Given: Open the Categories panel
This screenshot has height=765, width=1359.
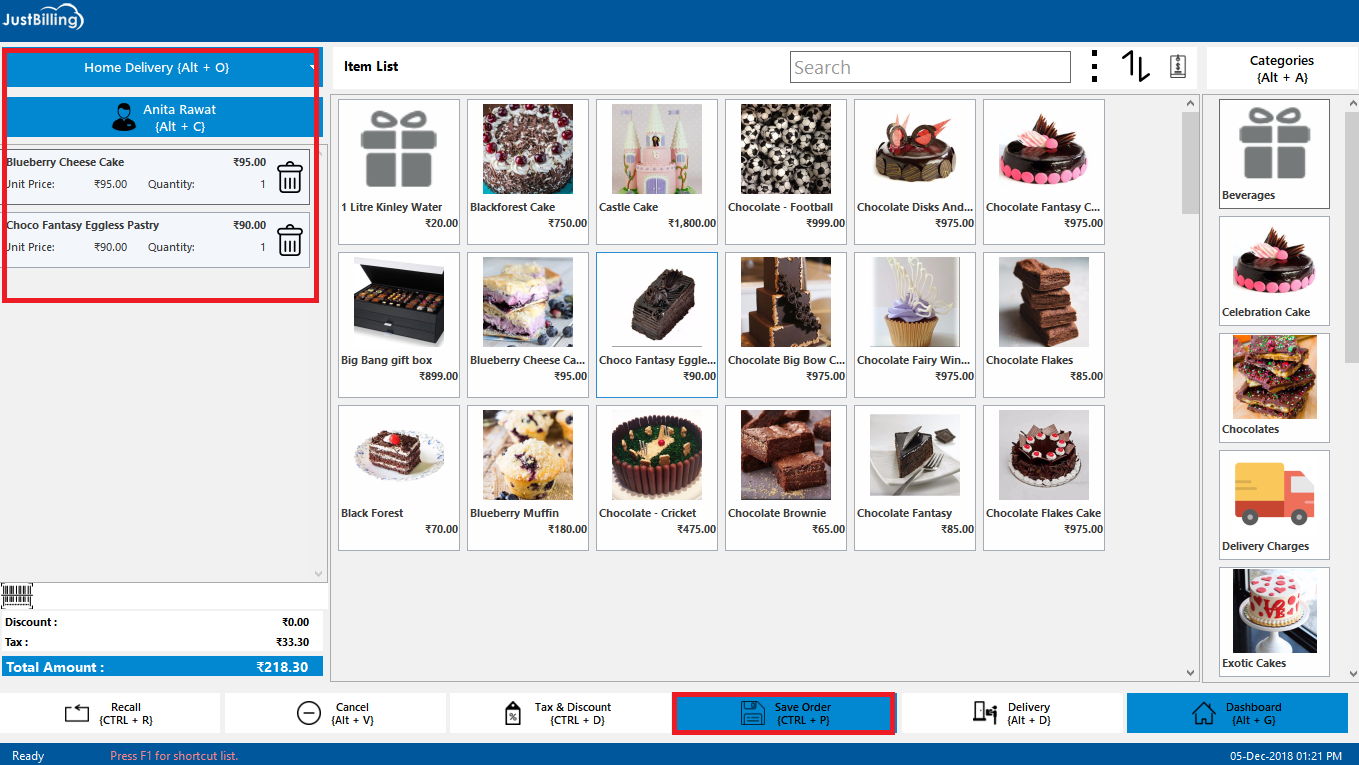Looking at the screenshot, I should click(1281, 68).
